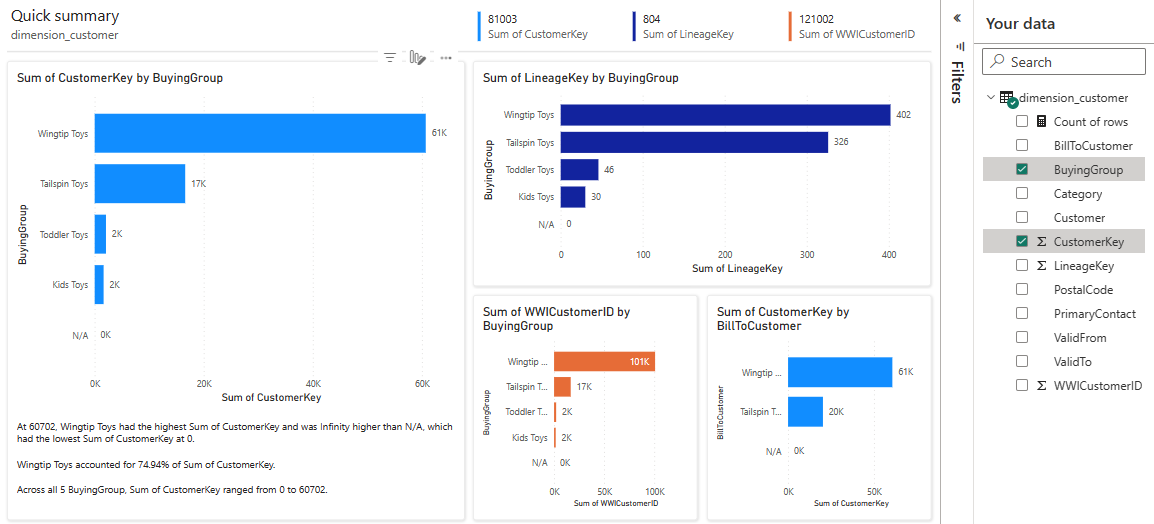
Task: Click the filter icon above Filters label
Action: [957, 46]
